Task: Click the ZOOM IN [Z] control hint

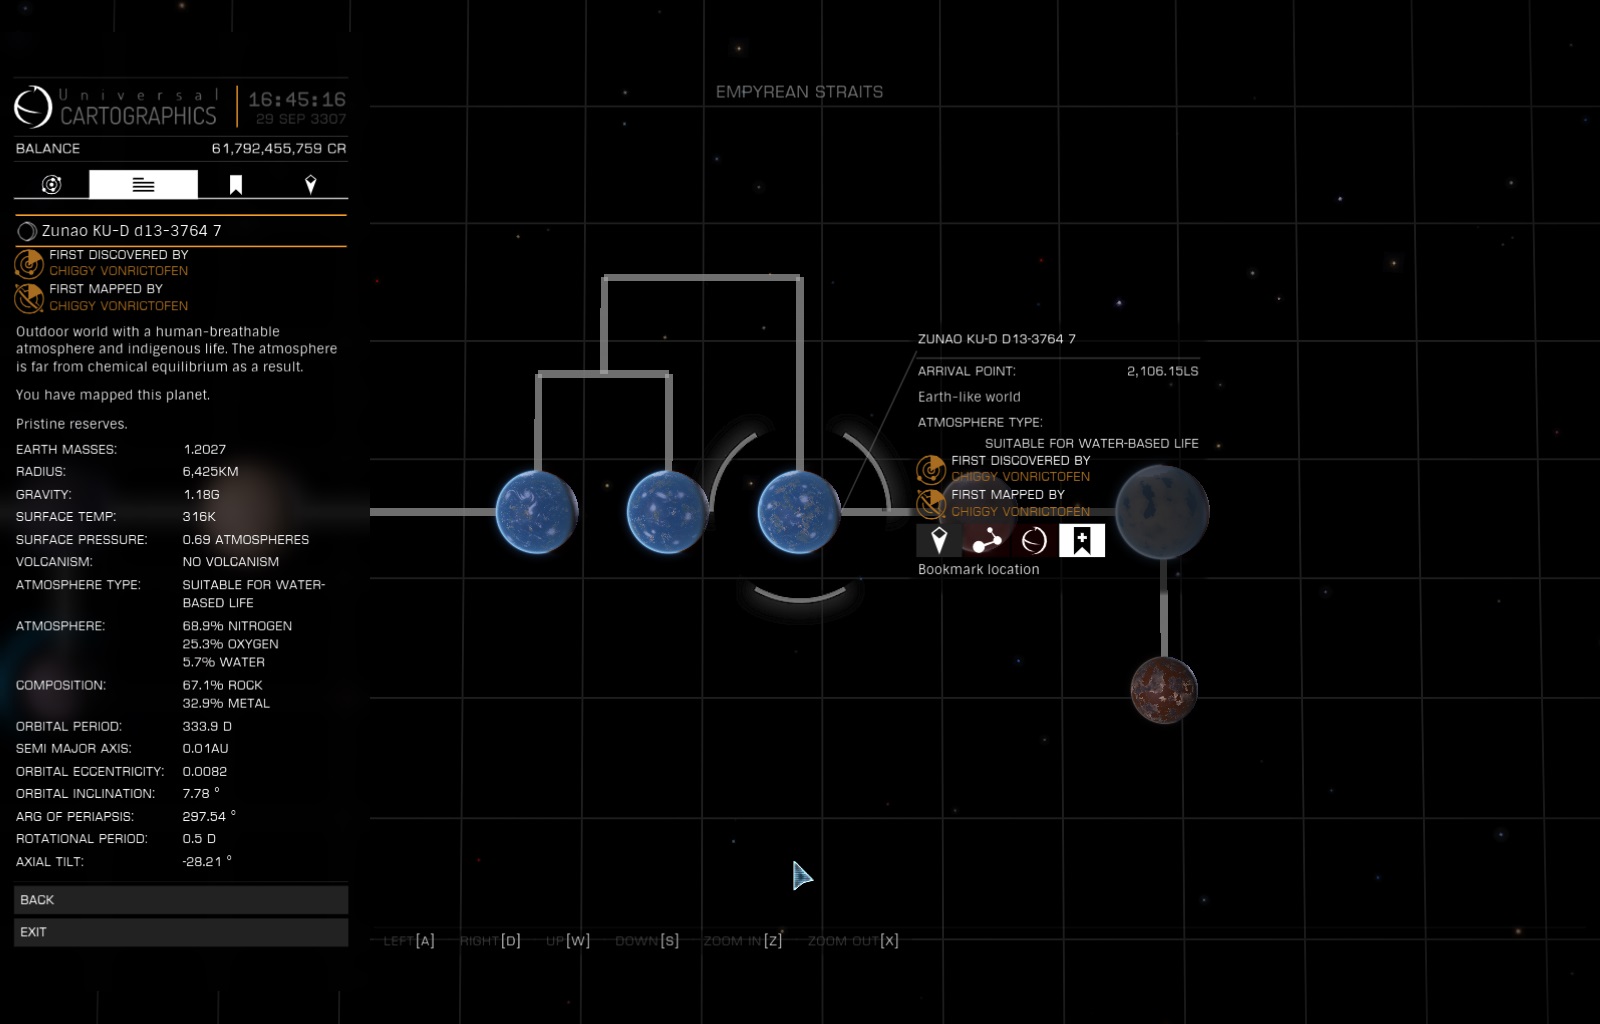Action: pos(743,941)
